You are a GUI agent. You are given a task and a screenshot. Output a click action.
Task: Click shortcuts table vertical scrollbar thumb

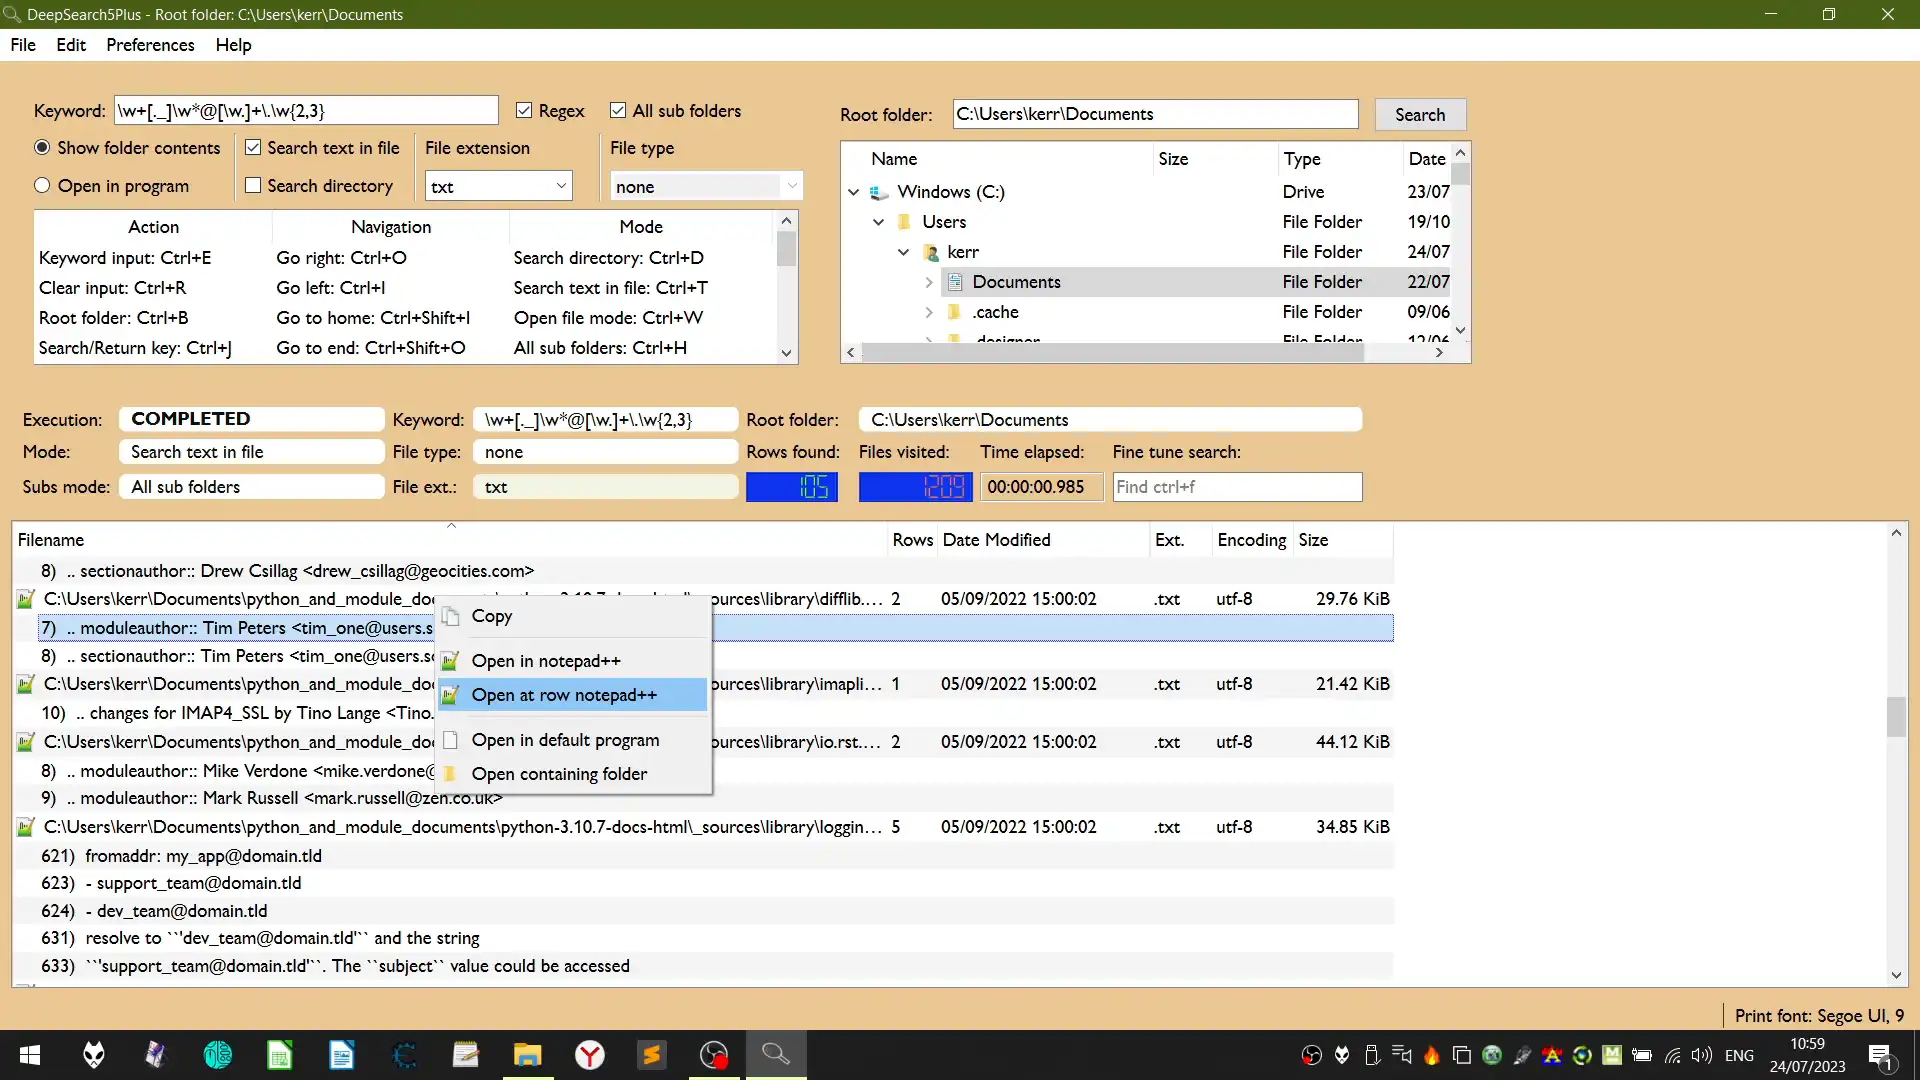[787, 248]
